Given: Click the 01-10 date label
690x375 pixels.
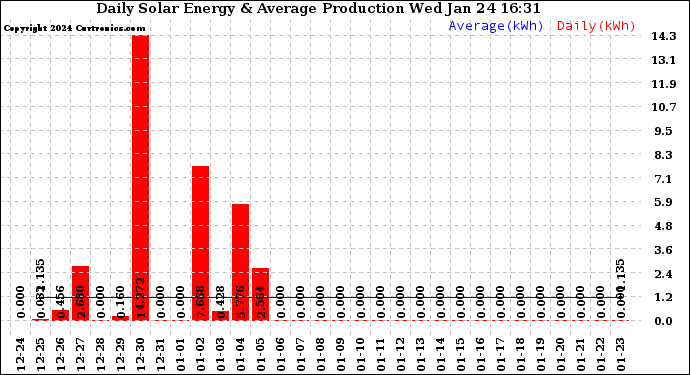Looking at the screenshot, I should coord(360,355).
